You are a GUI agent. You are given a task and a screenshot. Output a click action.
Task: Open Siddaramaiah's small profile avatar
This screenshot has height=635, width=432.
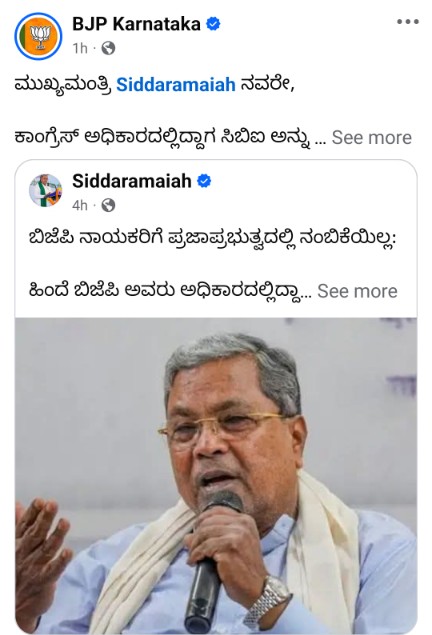coord(45,190)
